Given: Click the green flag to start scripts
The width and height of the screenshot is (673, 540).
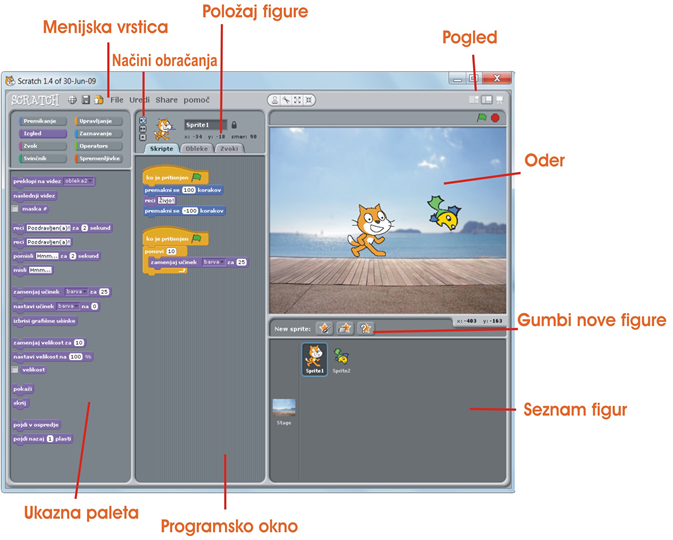Looking at the screenshot, I should [480, 117].
